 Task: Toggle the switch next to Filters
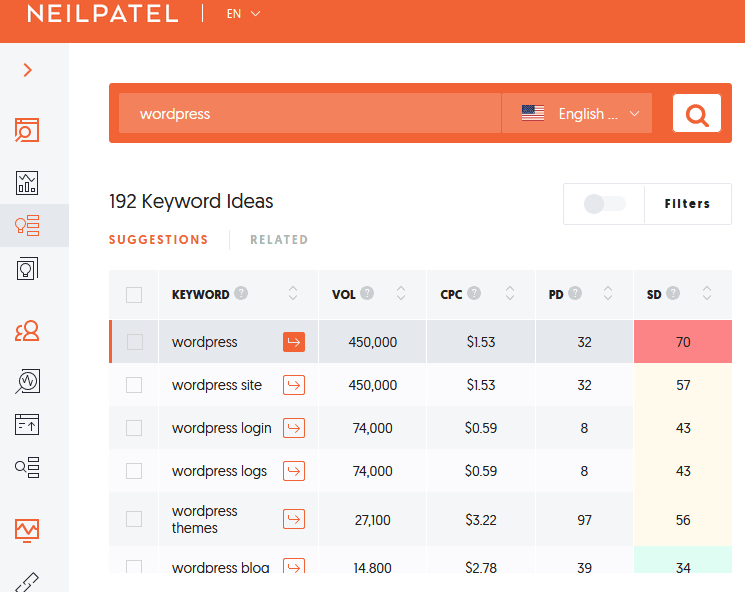coord(604,204)
